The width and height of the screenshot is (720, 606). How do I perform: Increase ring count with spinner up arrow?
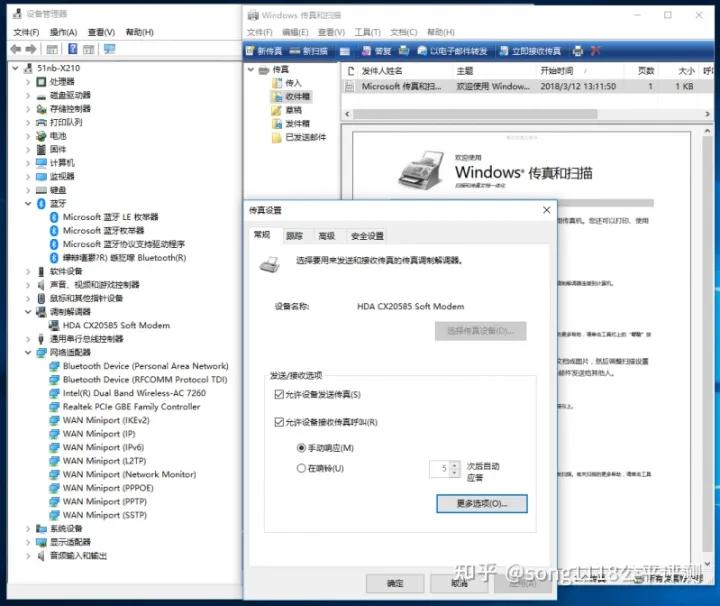coord(455,465)
